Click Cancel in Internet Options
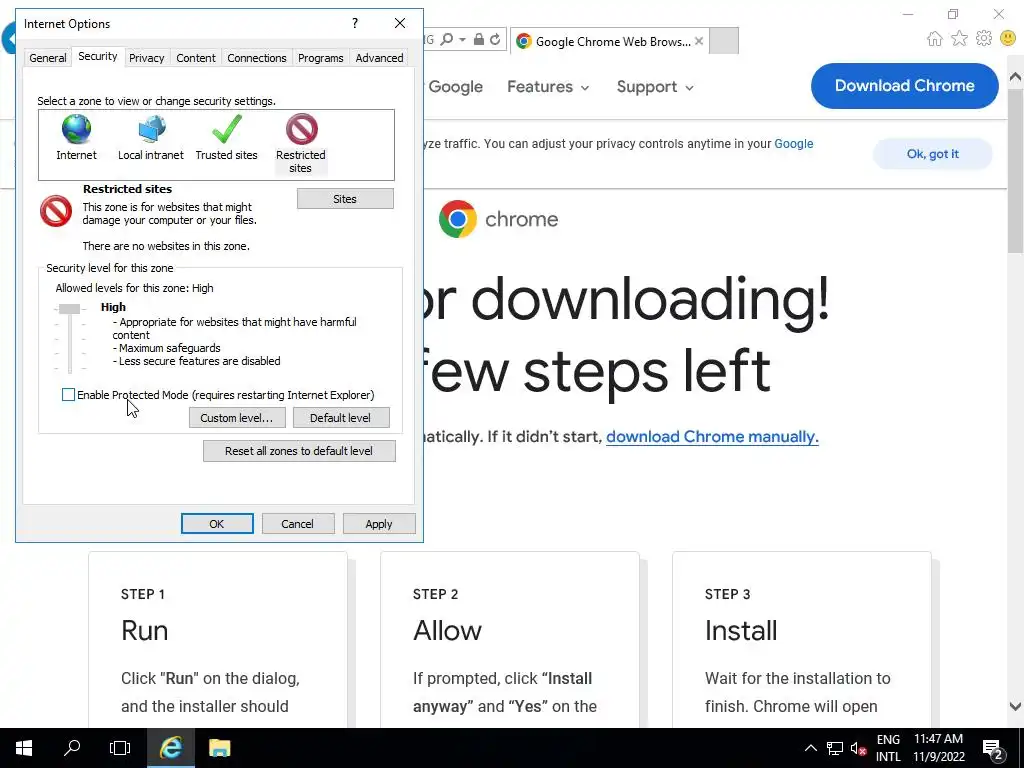 click(297, 523)
